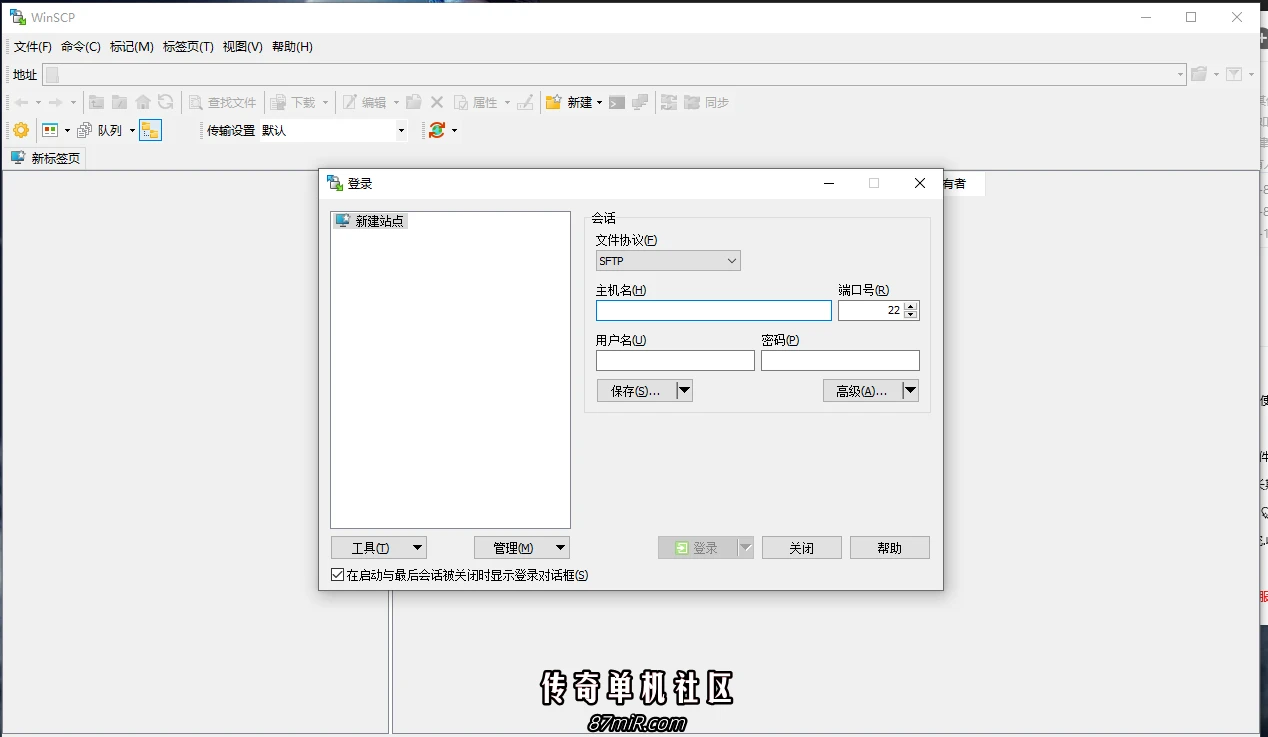Click the delete X icon in toolbar

pos(437,102)
